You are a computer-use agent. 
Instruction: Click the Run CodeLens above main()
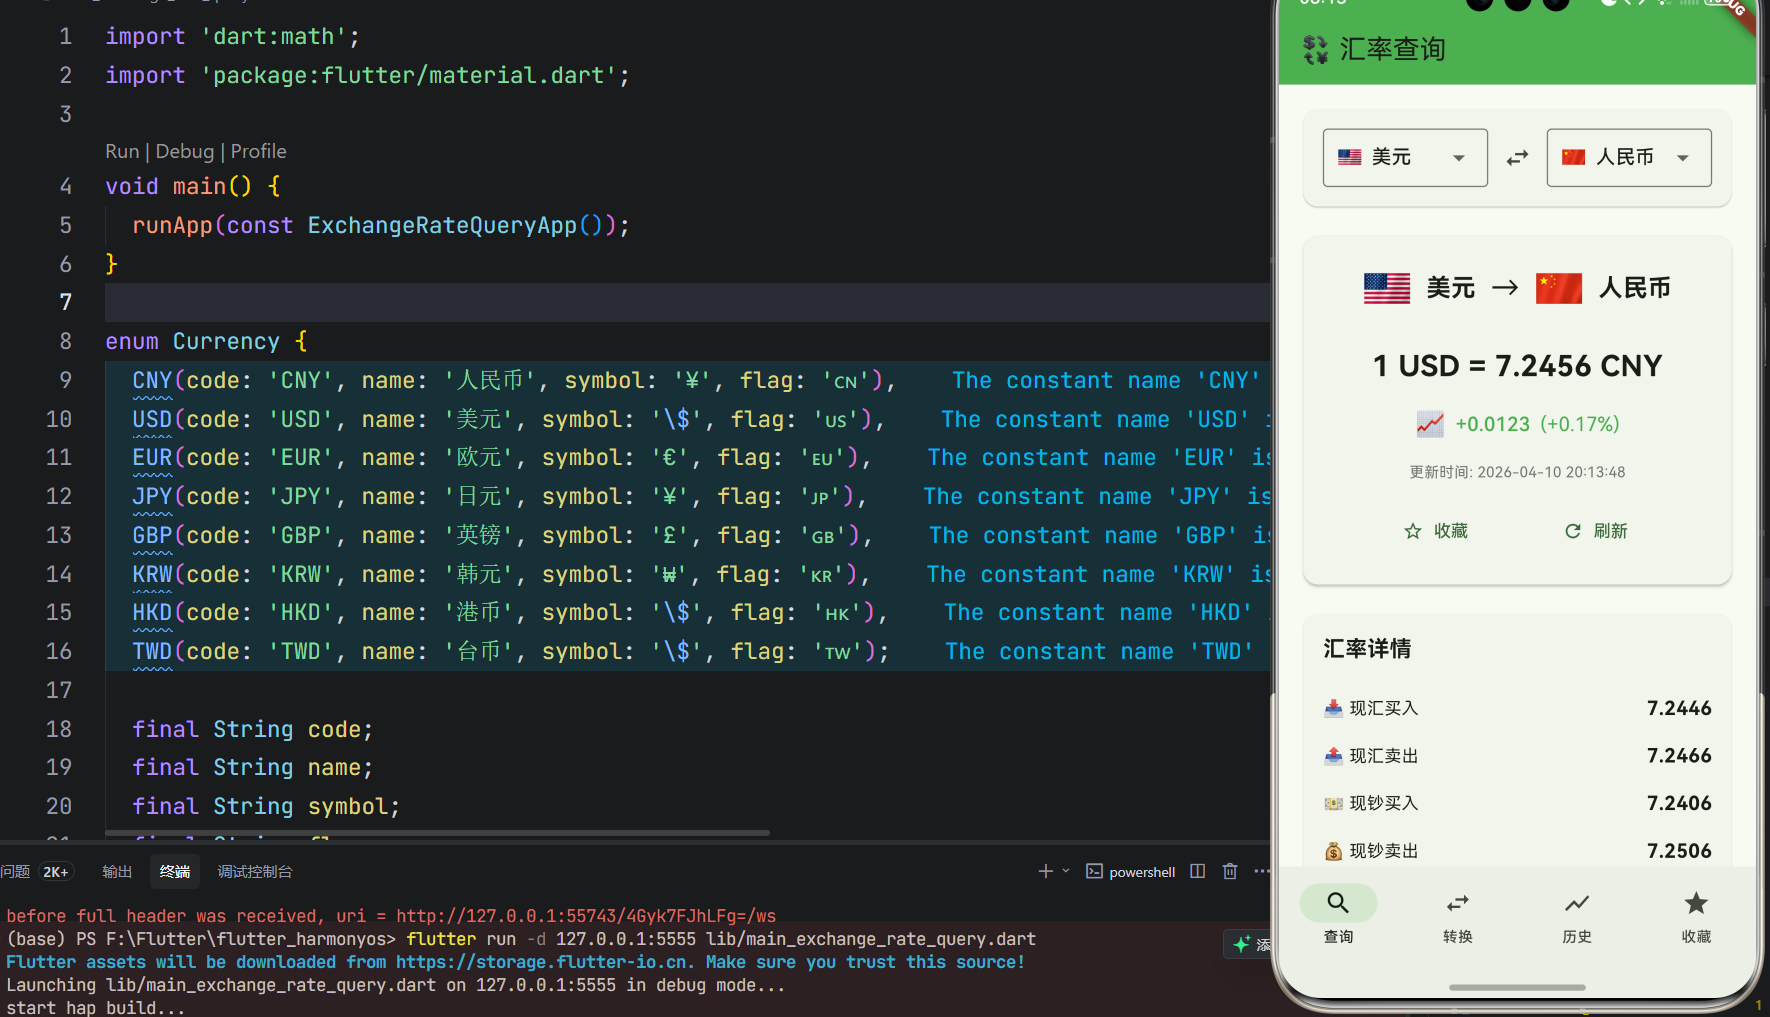tap(122, 152)
